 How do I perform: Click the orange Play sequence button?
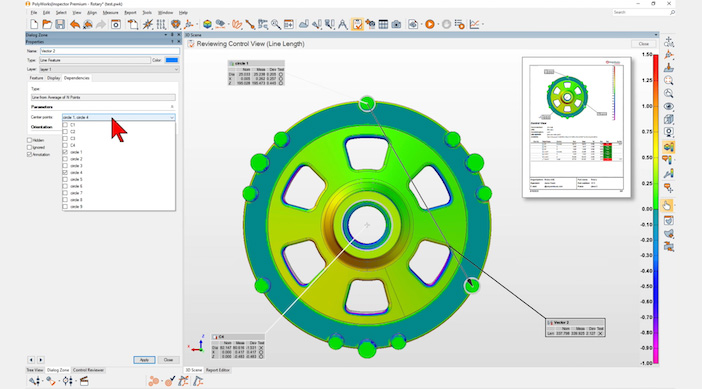430,24
